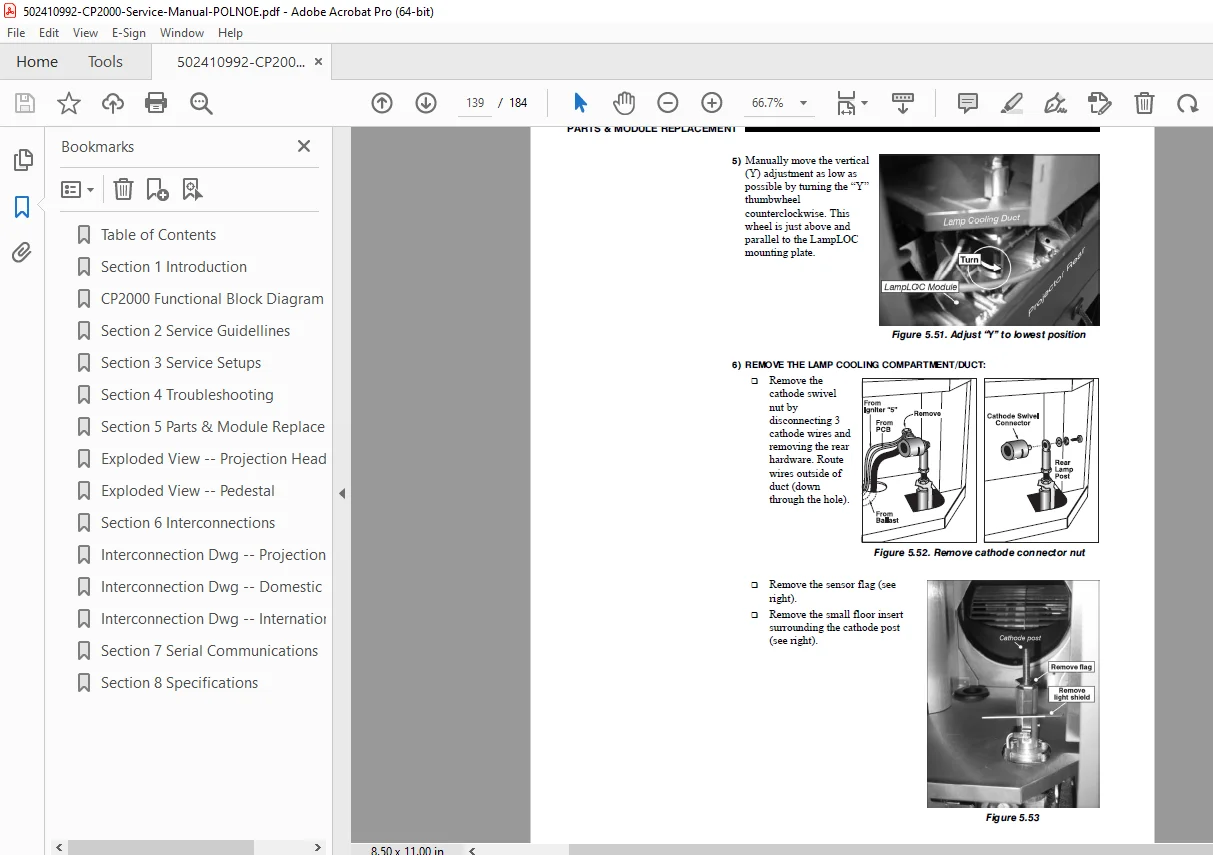The width and height of the screenshot is (1213, 855).
Task: Add a comment note icon
Action: pos(967,103)
